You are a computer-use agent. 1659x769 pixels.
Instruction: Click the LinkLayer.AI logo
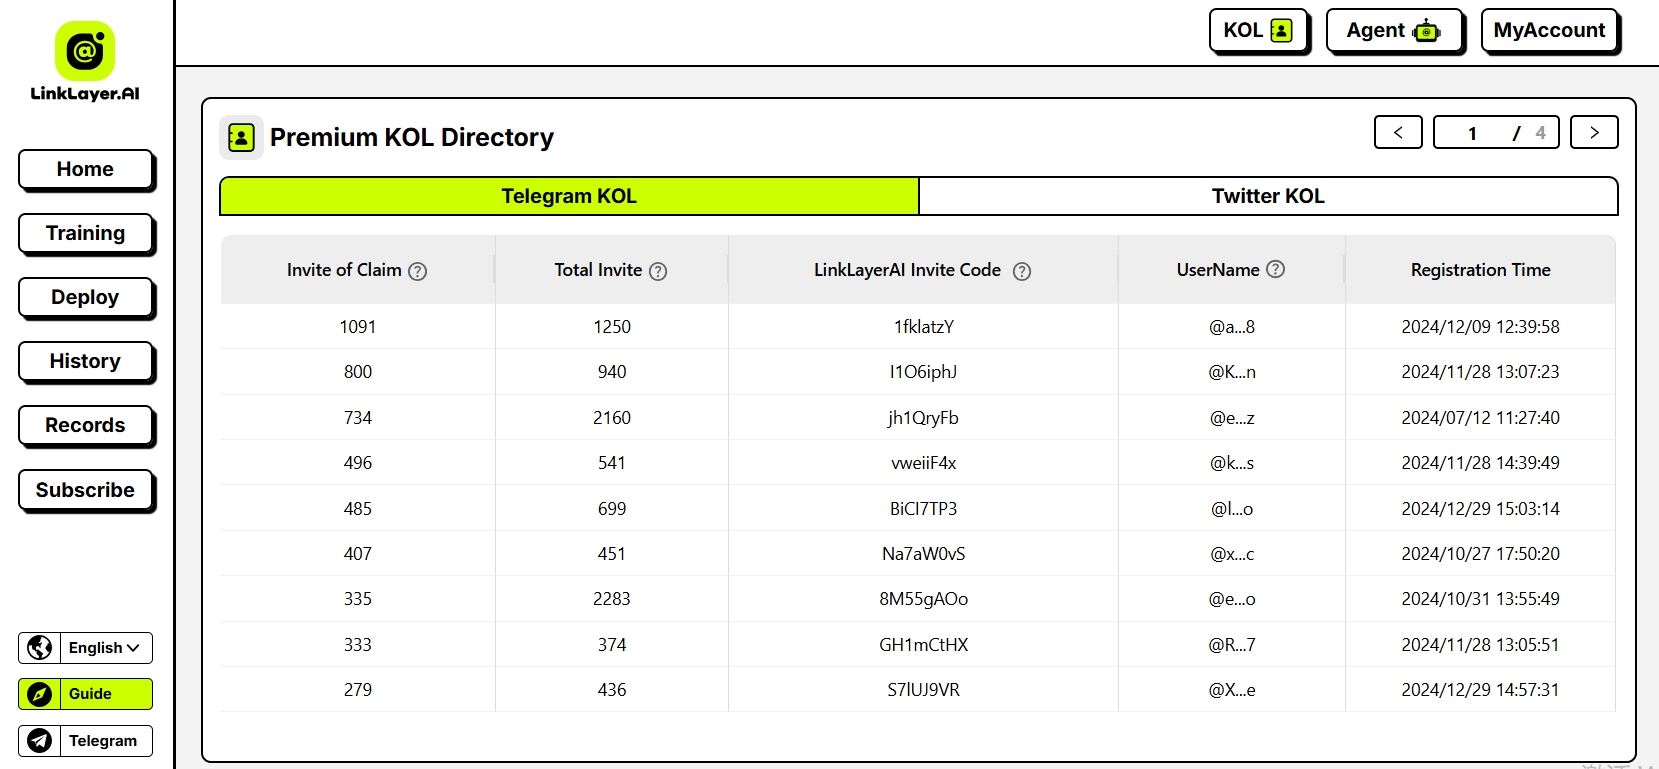click(x=85, y=62)
